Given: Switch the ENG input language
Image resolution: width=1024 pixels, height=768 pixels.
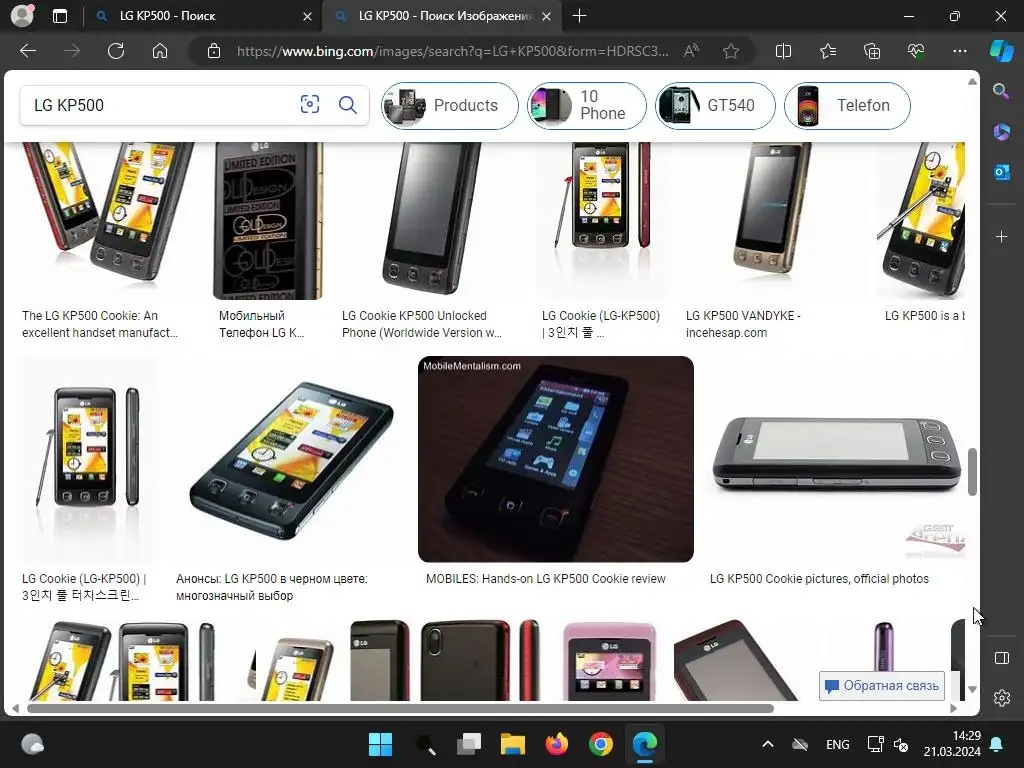Looking at the screenshot, I should point(838,744).
